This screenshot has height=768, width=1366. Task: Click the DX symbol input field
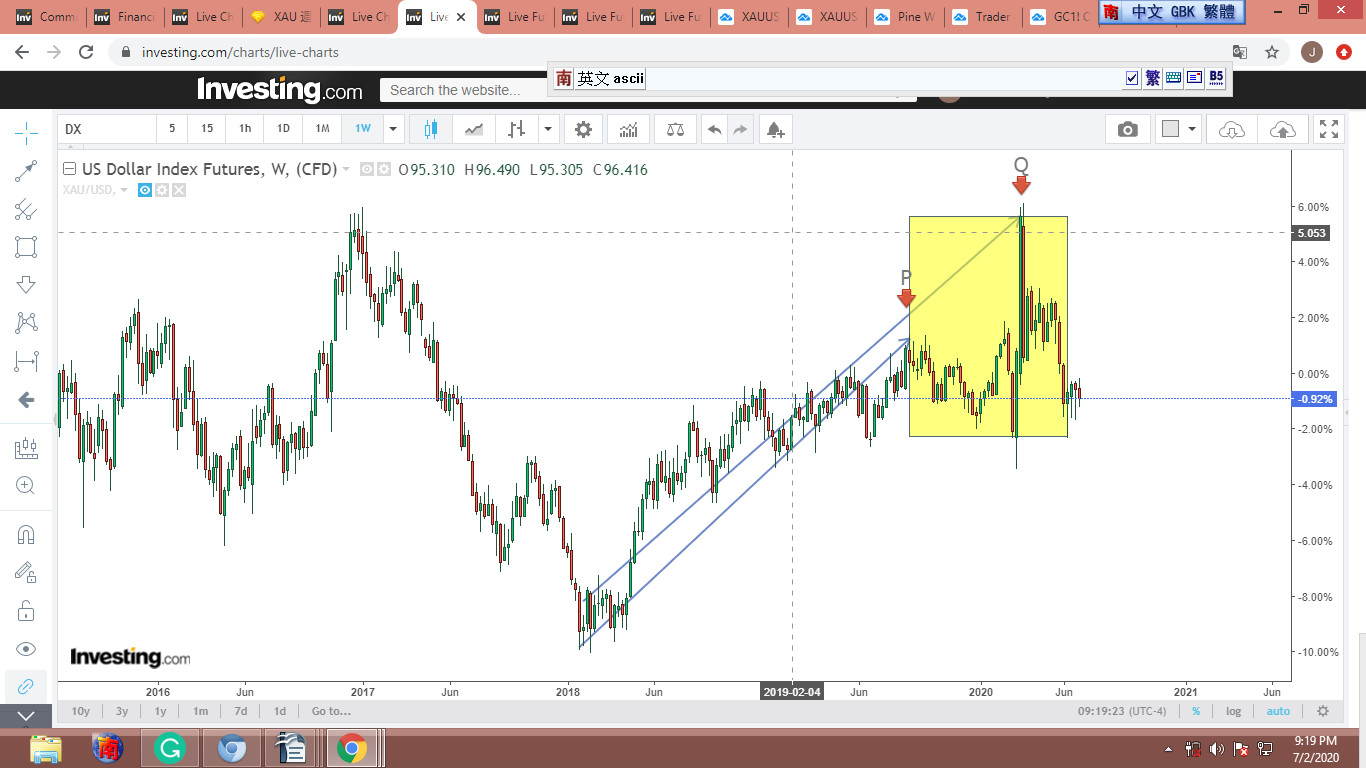pos(106,129)
